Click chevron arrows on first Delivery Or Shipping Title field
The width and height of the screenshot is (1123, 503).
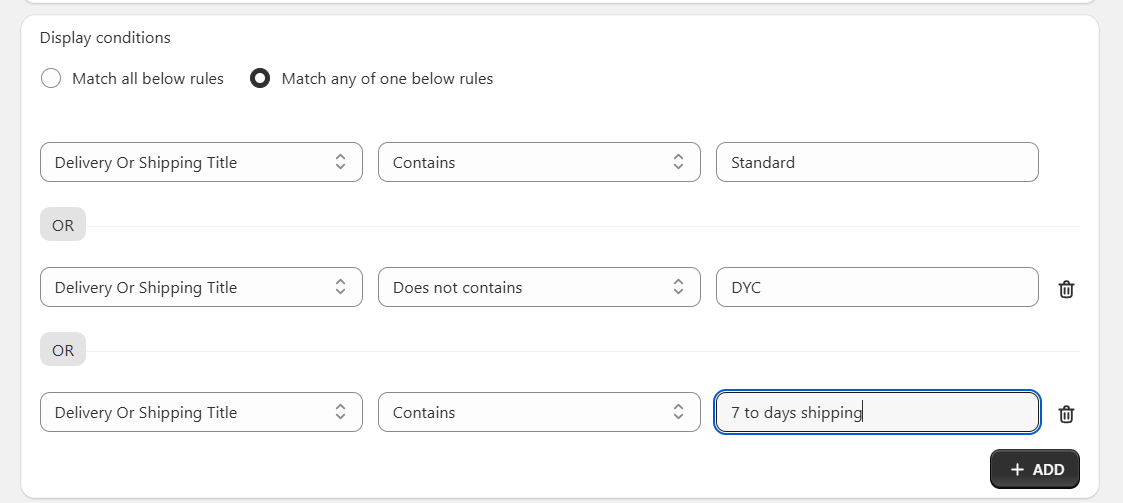[x=340, y=162]
